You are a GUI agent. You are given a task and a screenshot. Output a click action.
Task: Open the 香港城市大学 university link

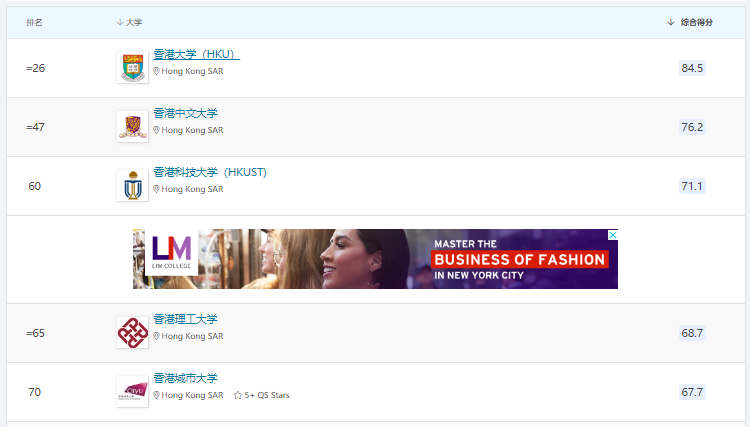tap(185, 378)
